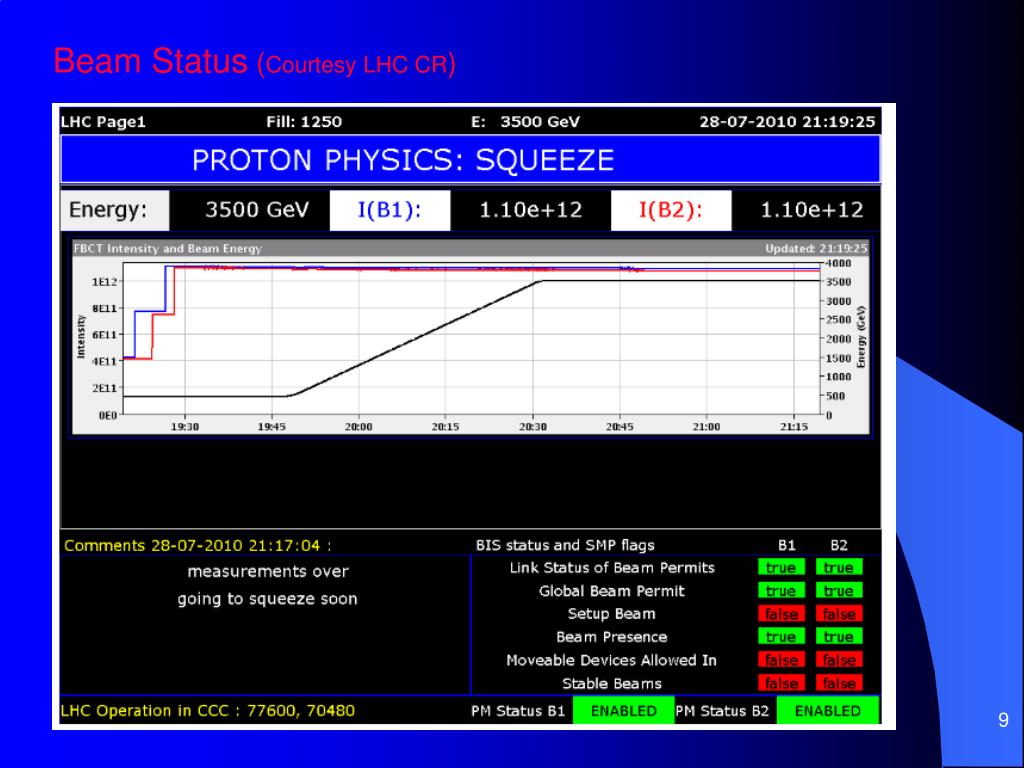Click the "FBCT Intensity and Beam Energy" chart title
Viewport: 1024px width, 768px height.
[x=168, y=249]
